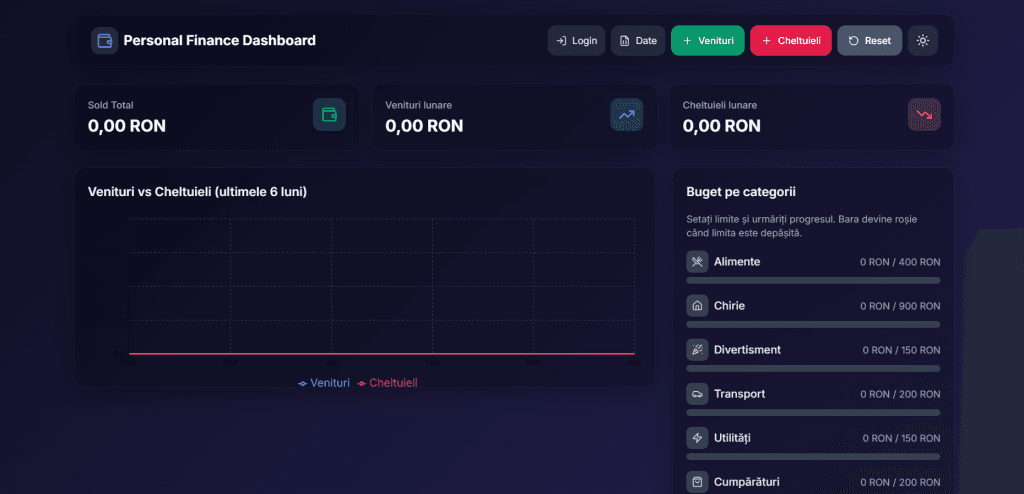Click the downward trend icon in Cheltuieli lunare card
Screen dimensions: 1024x494
click(x=924, y=115)
